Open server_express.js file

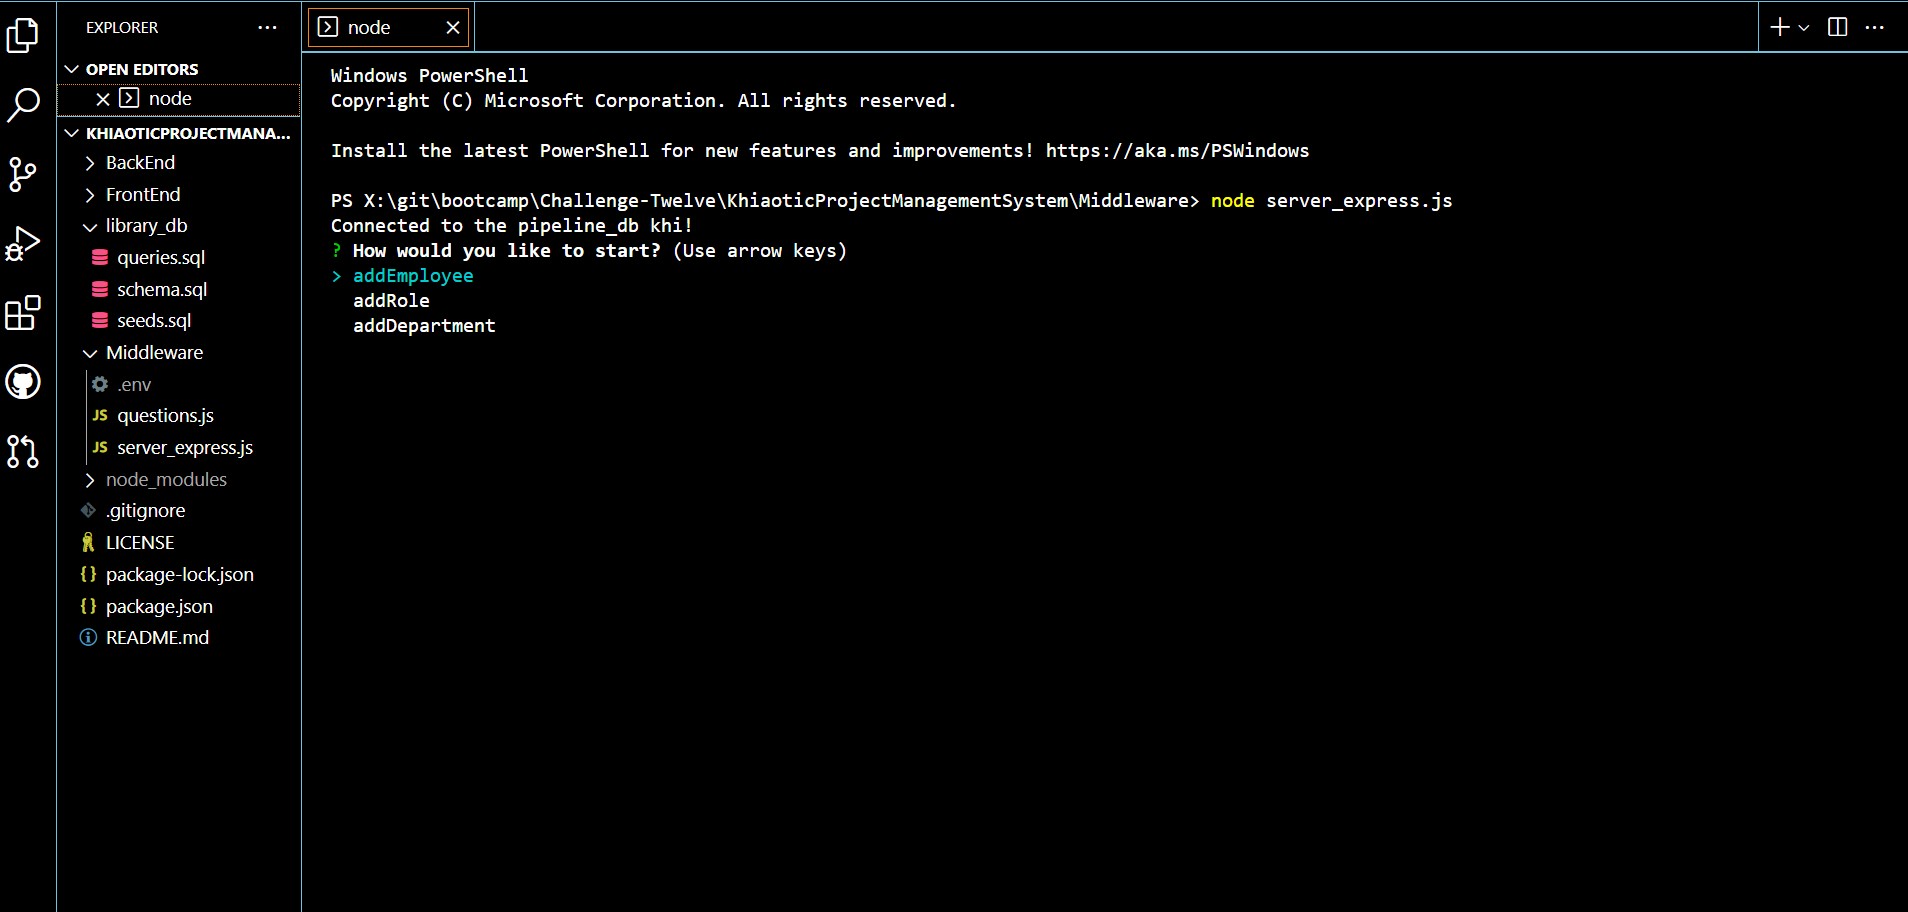(x=184, y=447)
